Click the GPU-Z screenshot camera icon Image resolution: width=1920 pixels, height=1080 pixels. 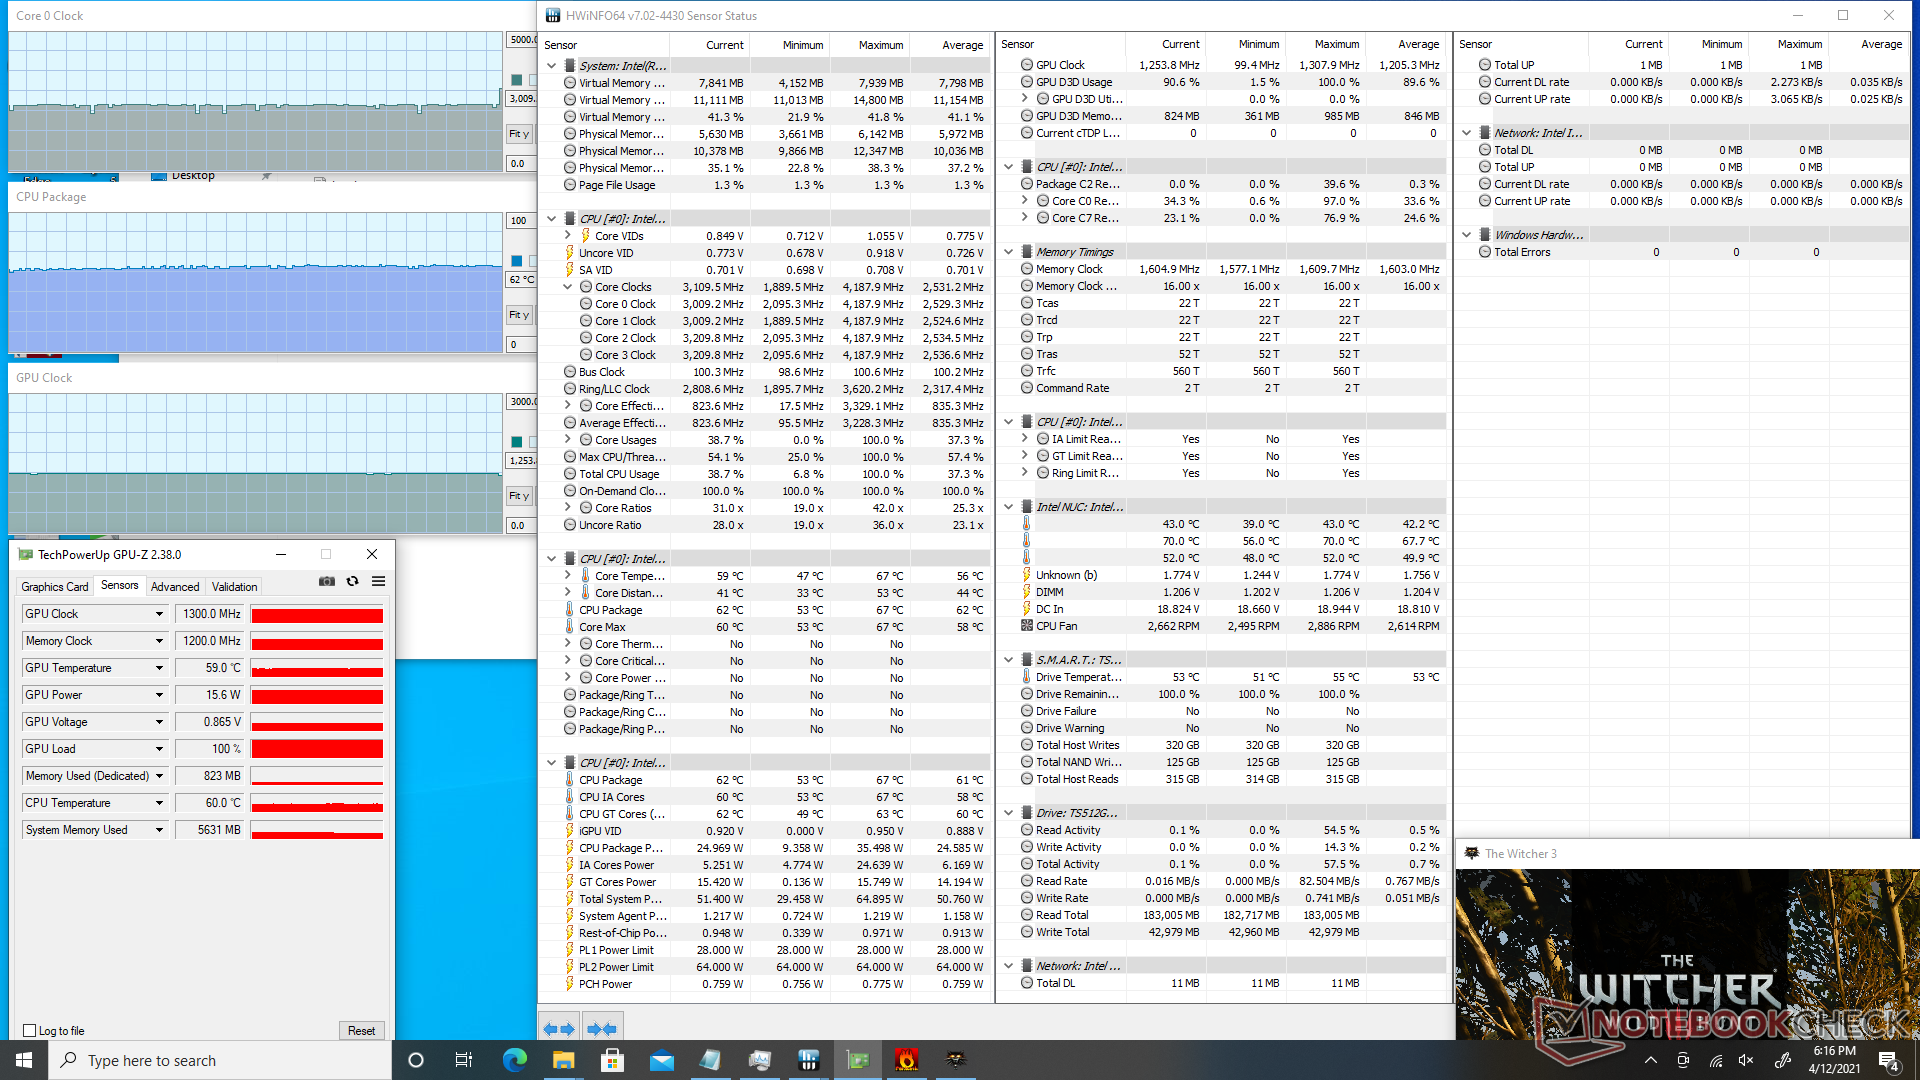coord(327,581)
